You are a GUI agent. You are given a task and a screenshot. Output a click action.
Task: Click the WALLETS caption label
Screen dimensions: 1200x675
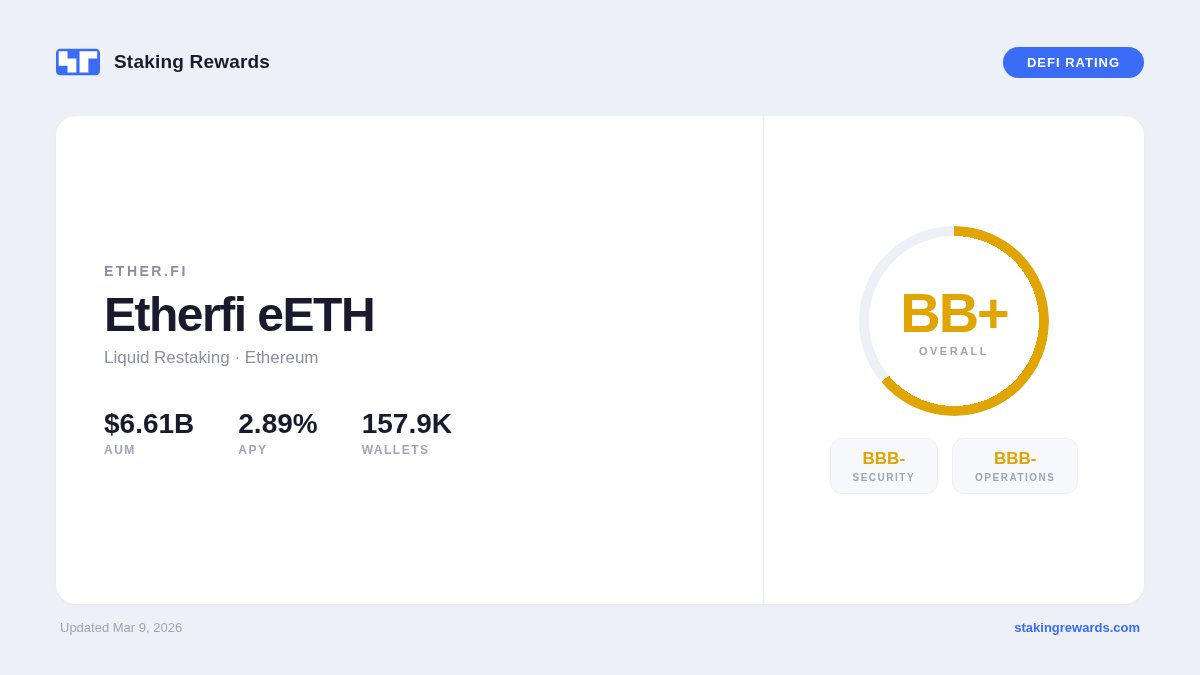pyautogui.click(x=395, y=450)
